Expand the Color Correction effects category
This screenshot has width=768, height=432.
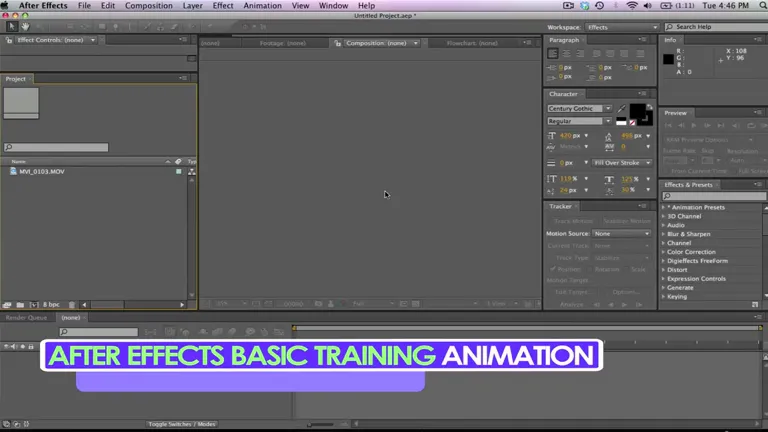(664, 252)
